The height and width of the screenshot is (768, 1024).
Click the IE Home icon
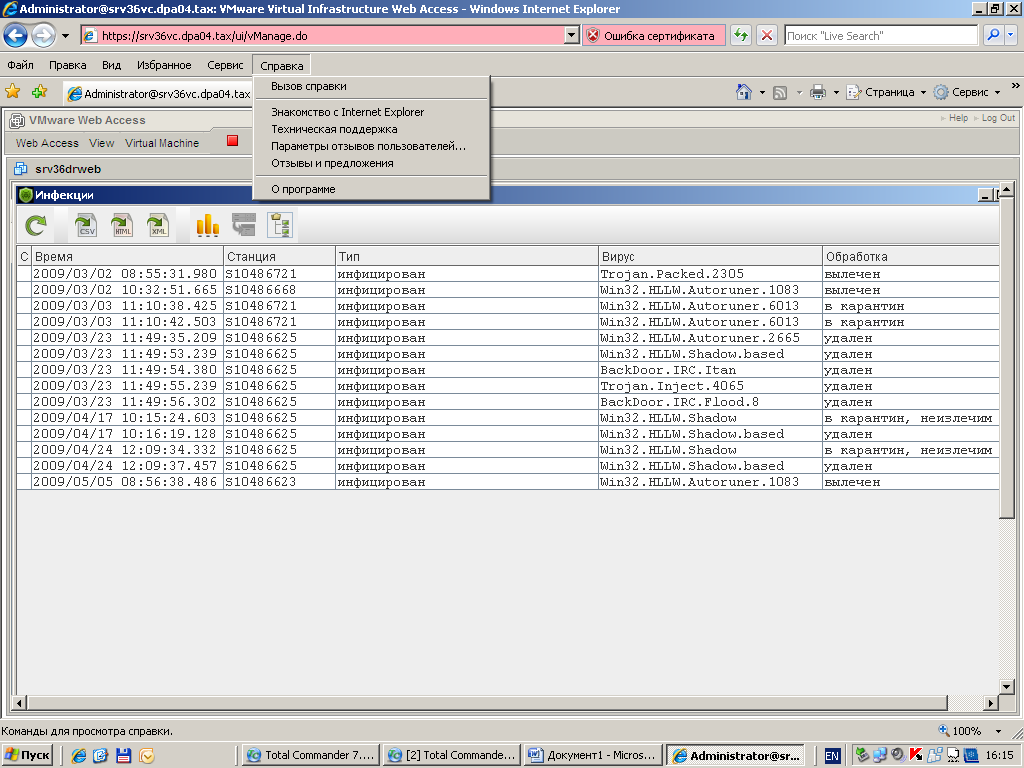pos(744,92)
